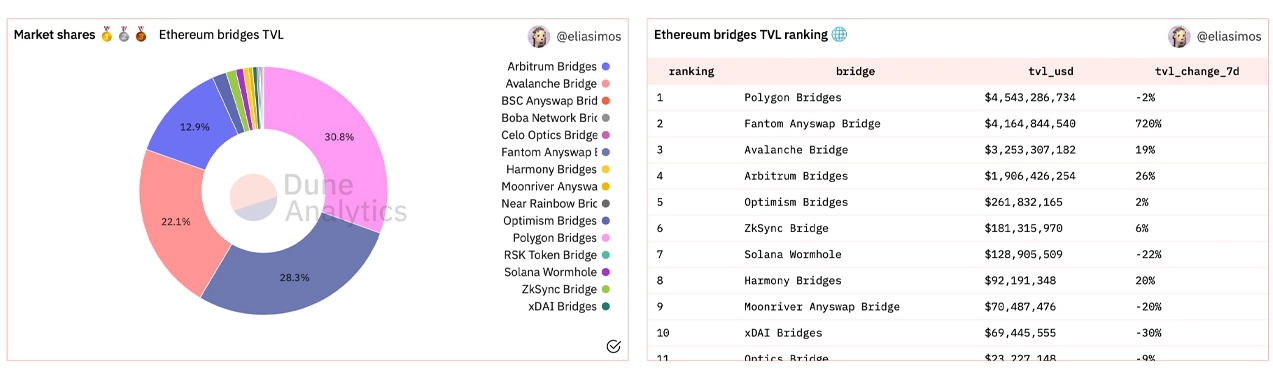Sort table by tvl_usd column header

point(1051,72)
